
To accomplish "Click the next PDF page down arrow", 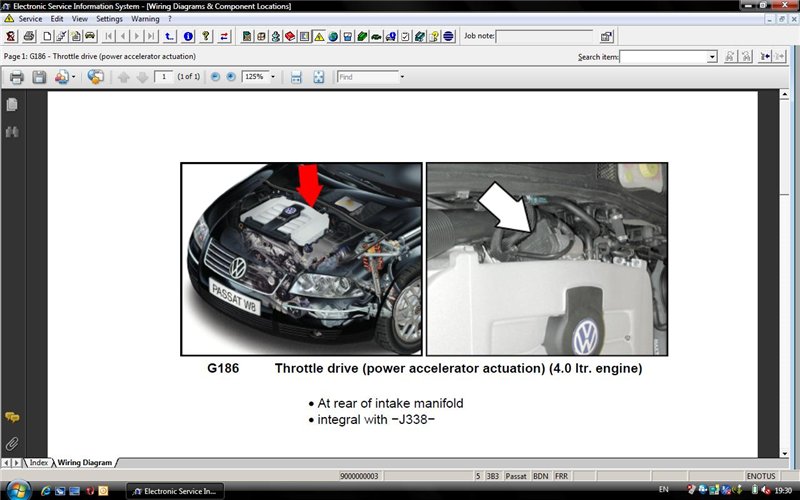I will [x=142, y=77].
